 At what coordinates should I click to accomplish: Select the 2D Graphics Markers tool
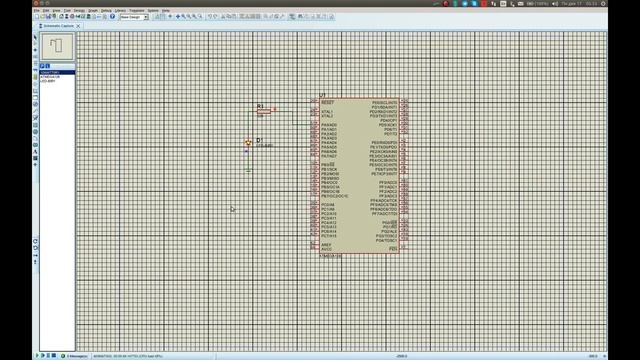point(36,164)
